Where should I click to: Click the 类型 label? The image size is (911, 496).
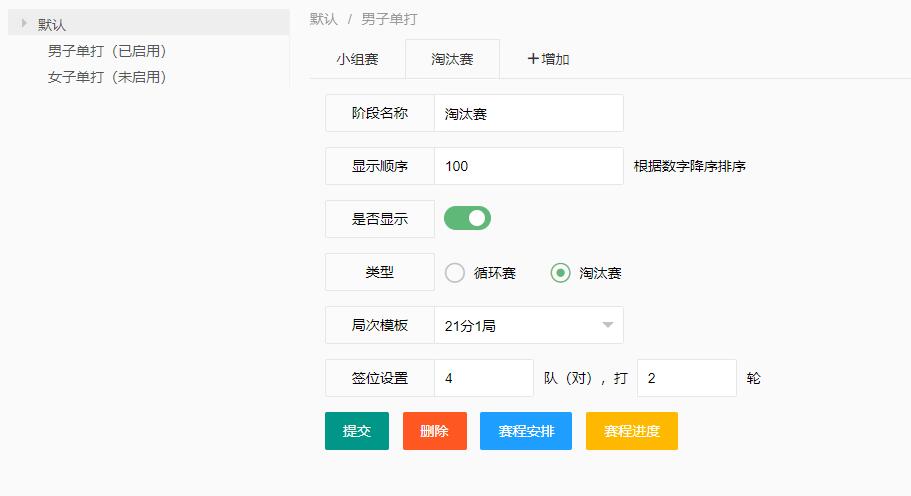coord(380,272)
